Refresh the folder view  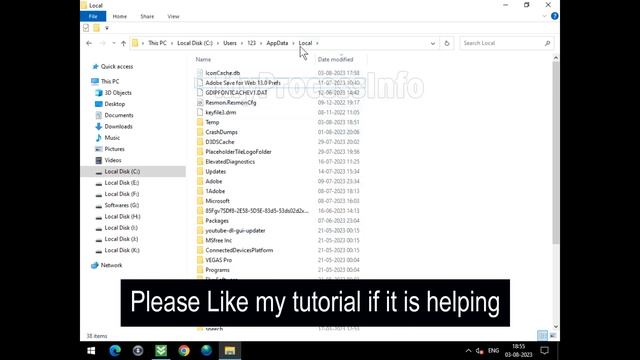(x=447, y=43)
